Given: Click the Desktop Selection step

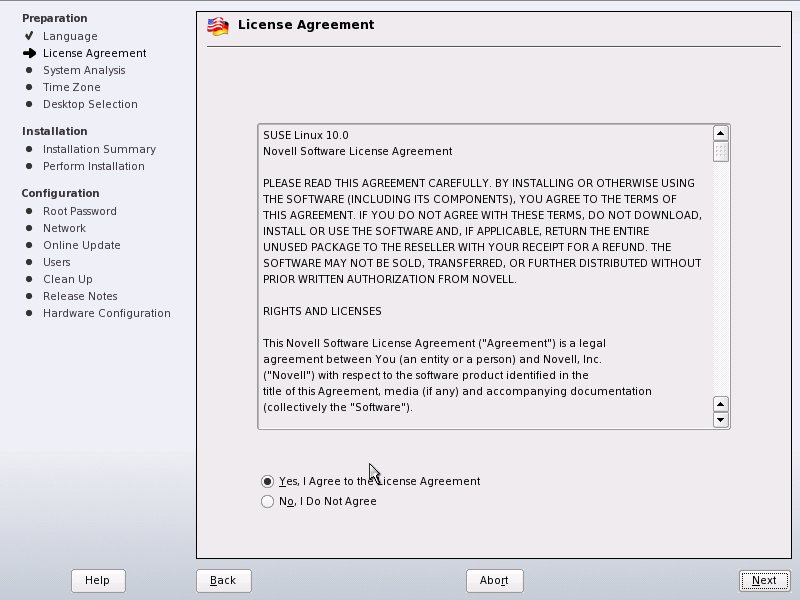Looking at the screenshot, I should tap(90, 104).
